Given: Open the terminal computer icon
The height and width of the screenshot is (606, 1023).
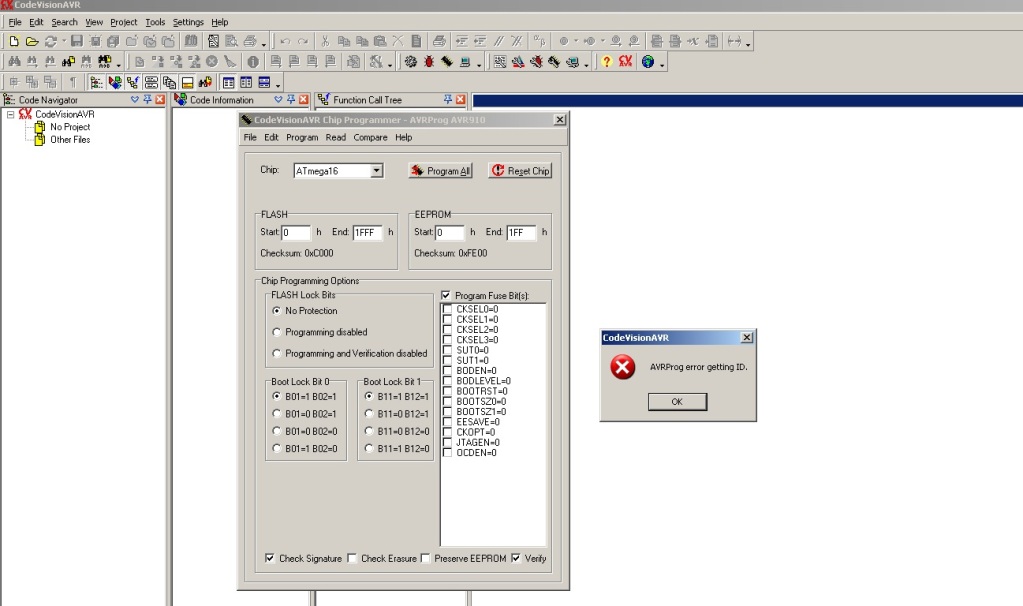Looking at the screenshot, I should [x=465, y=62].
